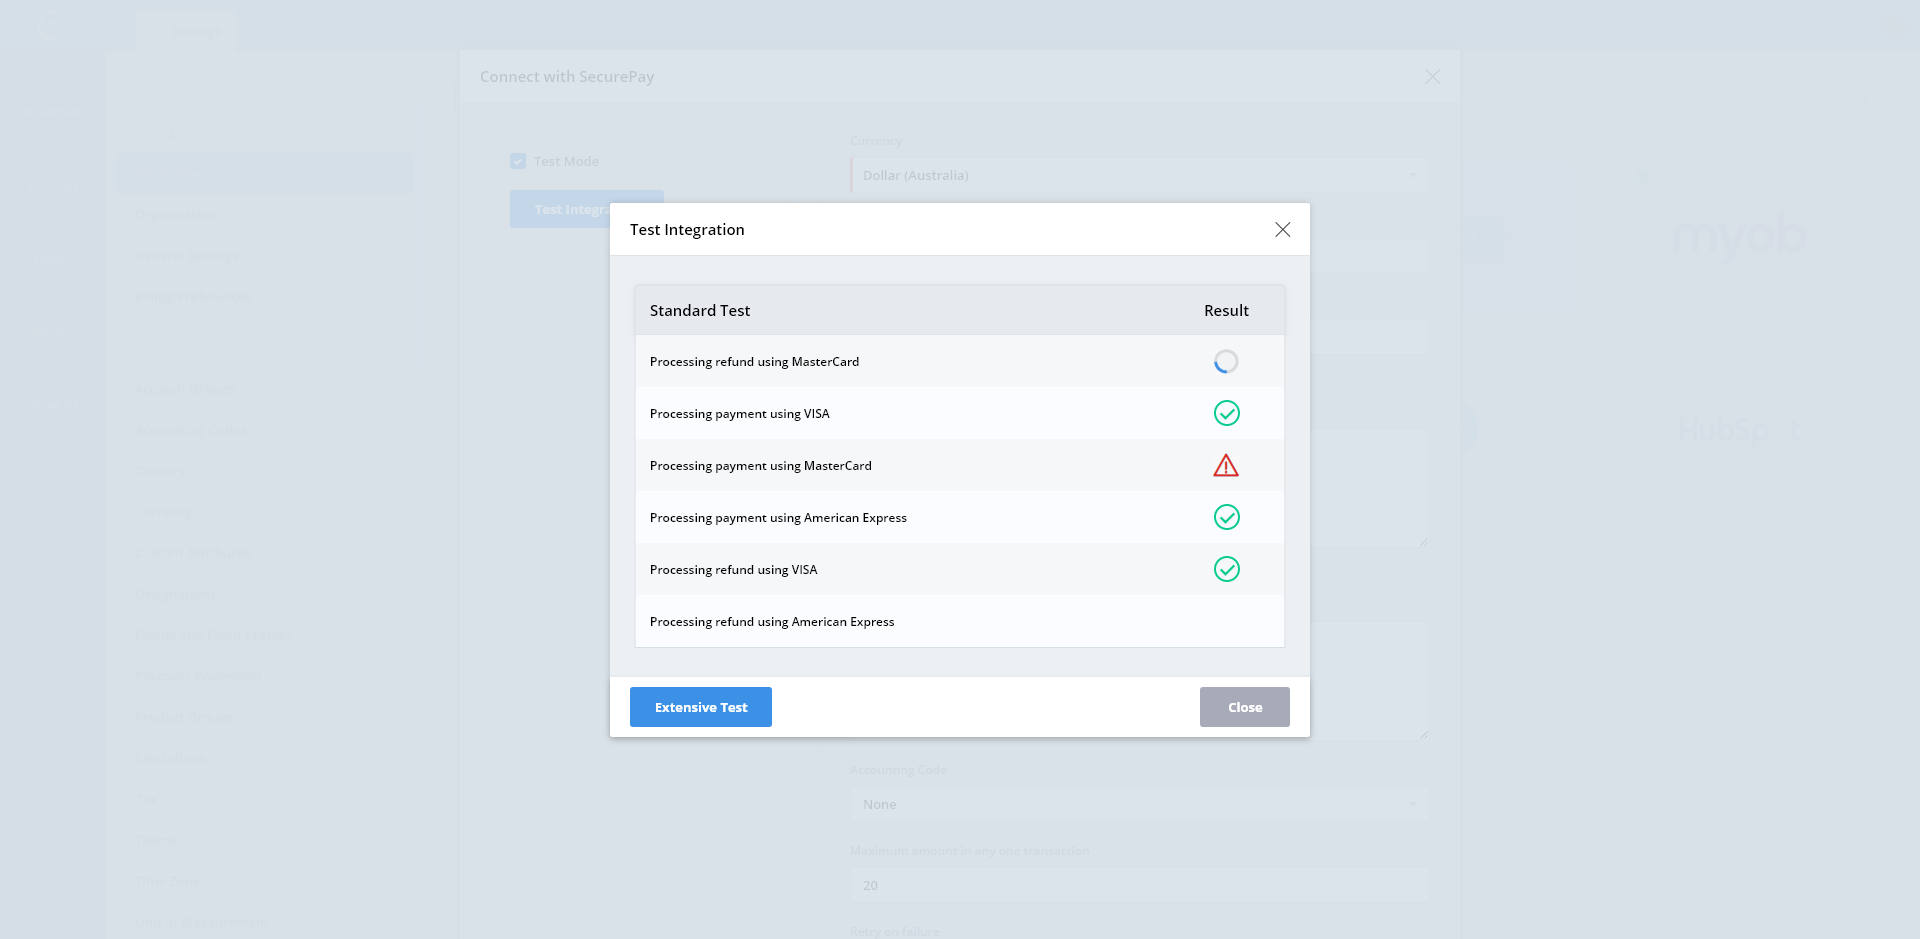Open the Accounting Code dropdown
Screen dimensions: 1920x939
click(x=1138, y=804)
